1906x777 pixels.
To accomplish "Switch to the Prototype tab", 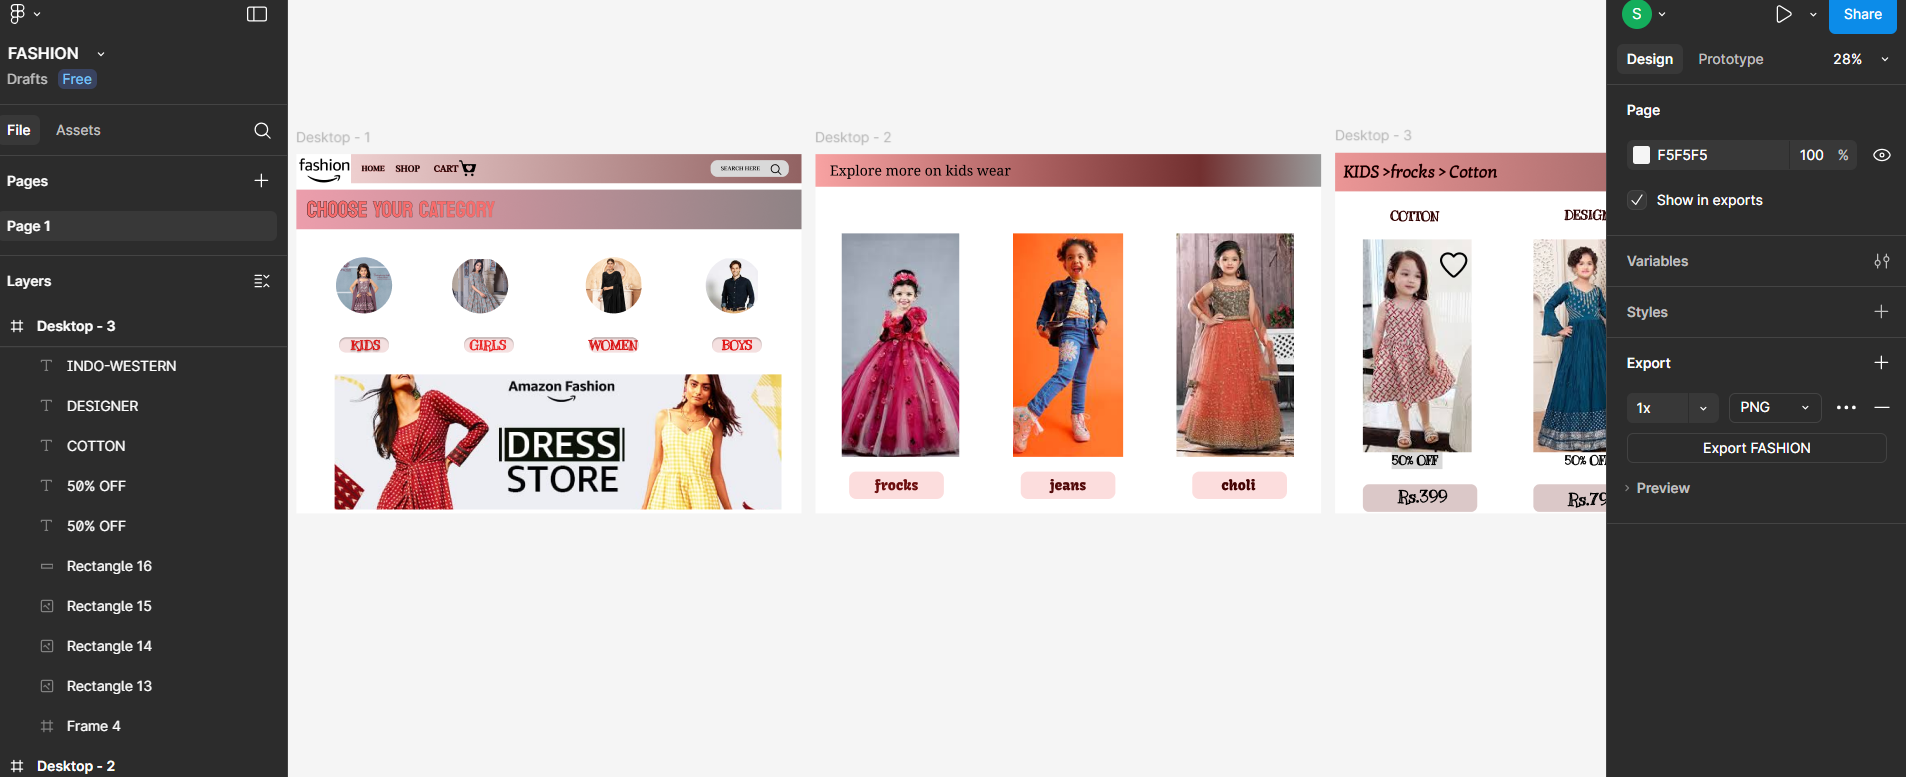I will (1730, 59).
